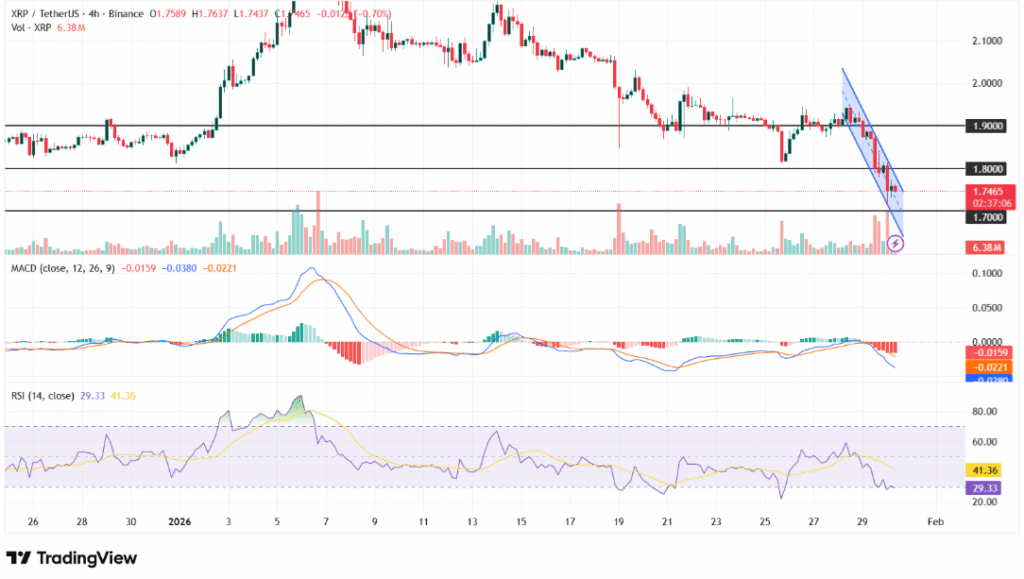This screenshot has height=579, width=1024.
Task: Click the 1.7000 horizontal line price label
Action: pos(987,217)
